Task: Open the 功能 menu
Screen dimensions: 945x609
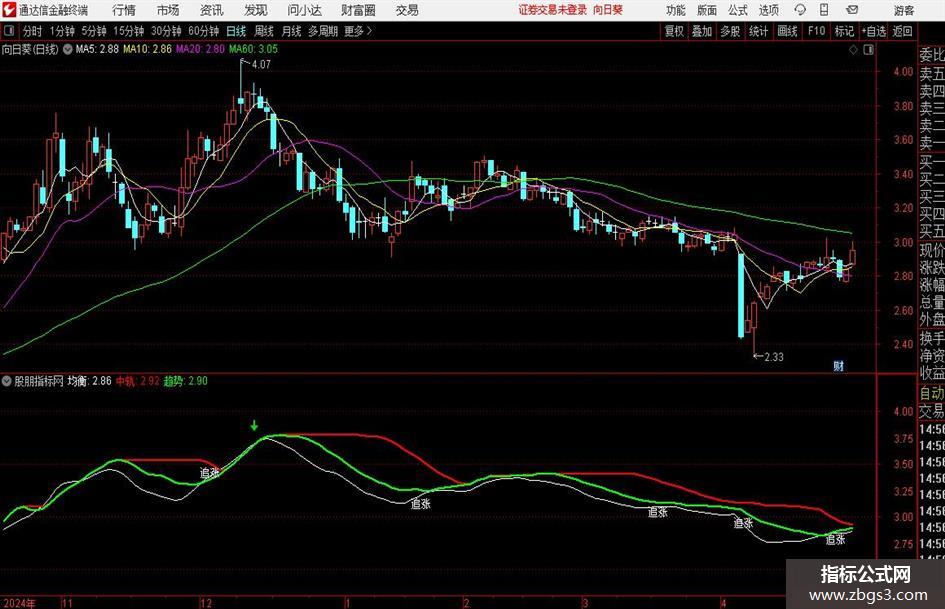Action: click(x=676, y=10)
